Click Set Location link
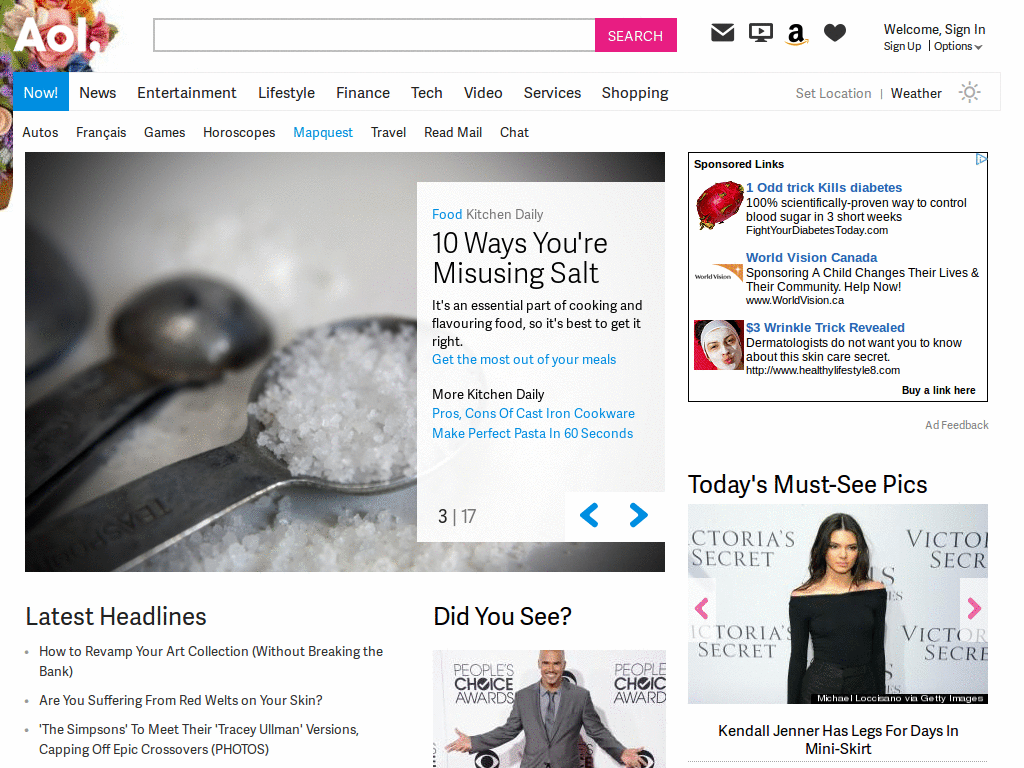The image size is (1024, 768). 833,93
